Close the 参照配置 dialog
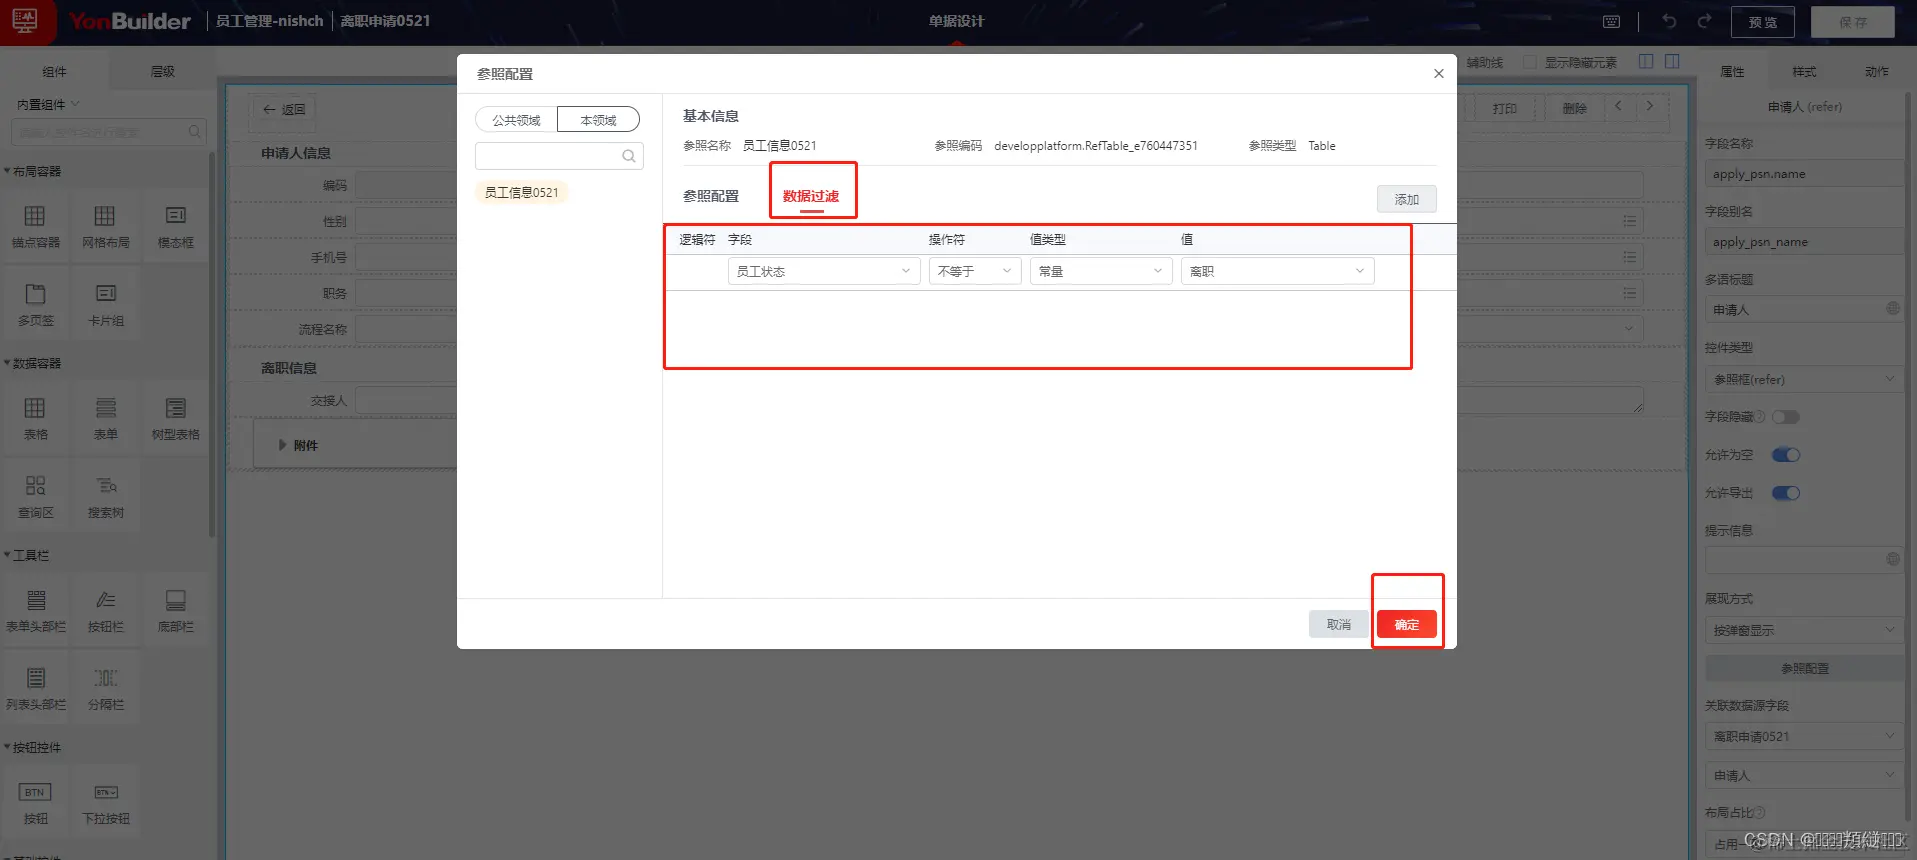Image resolution: width=1917 pixels, height=860 pixels. [1438, 73]
